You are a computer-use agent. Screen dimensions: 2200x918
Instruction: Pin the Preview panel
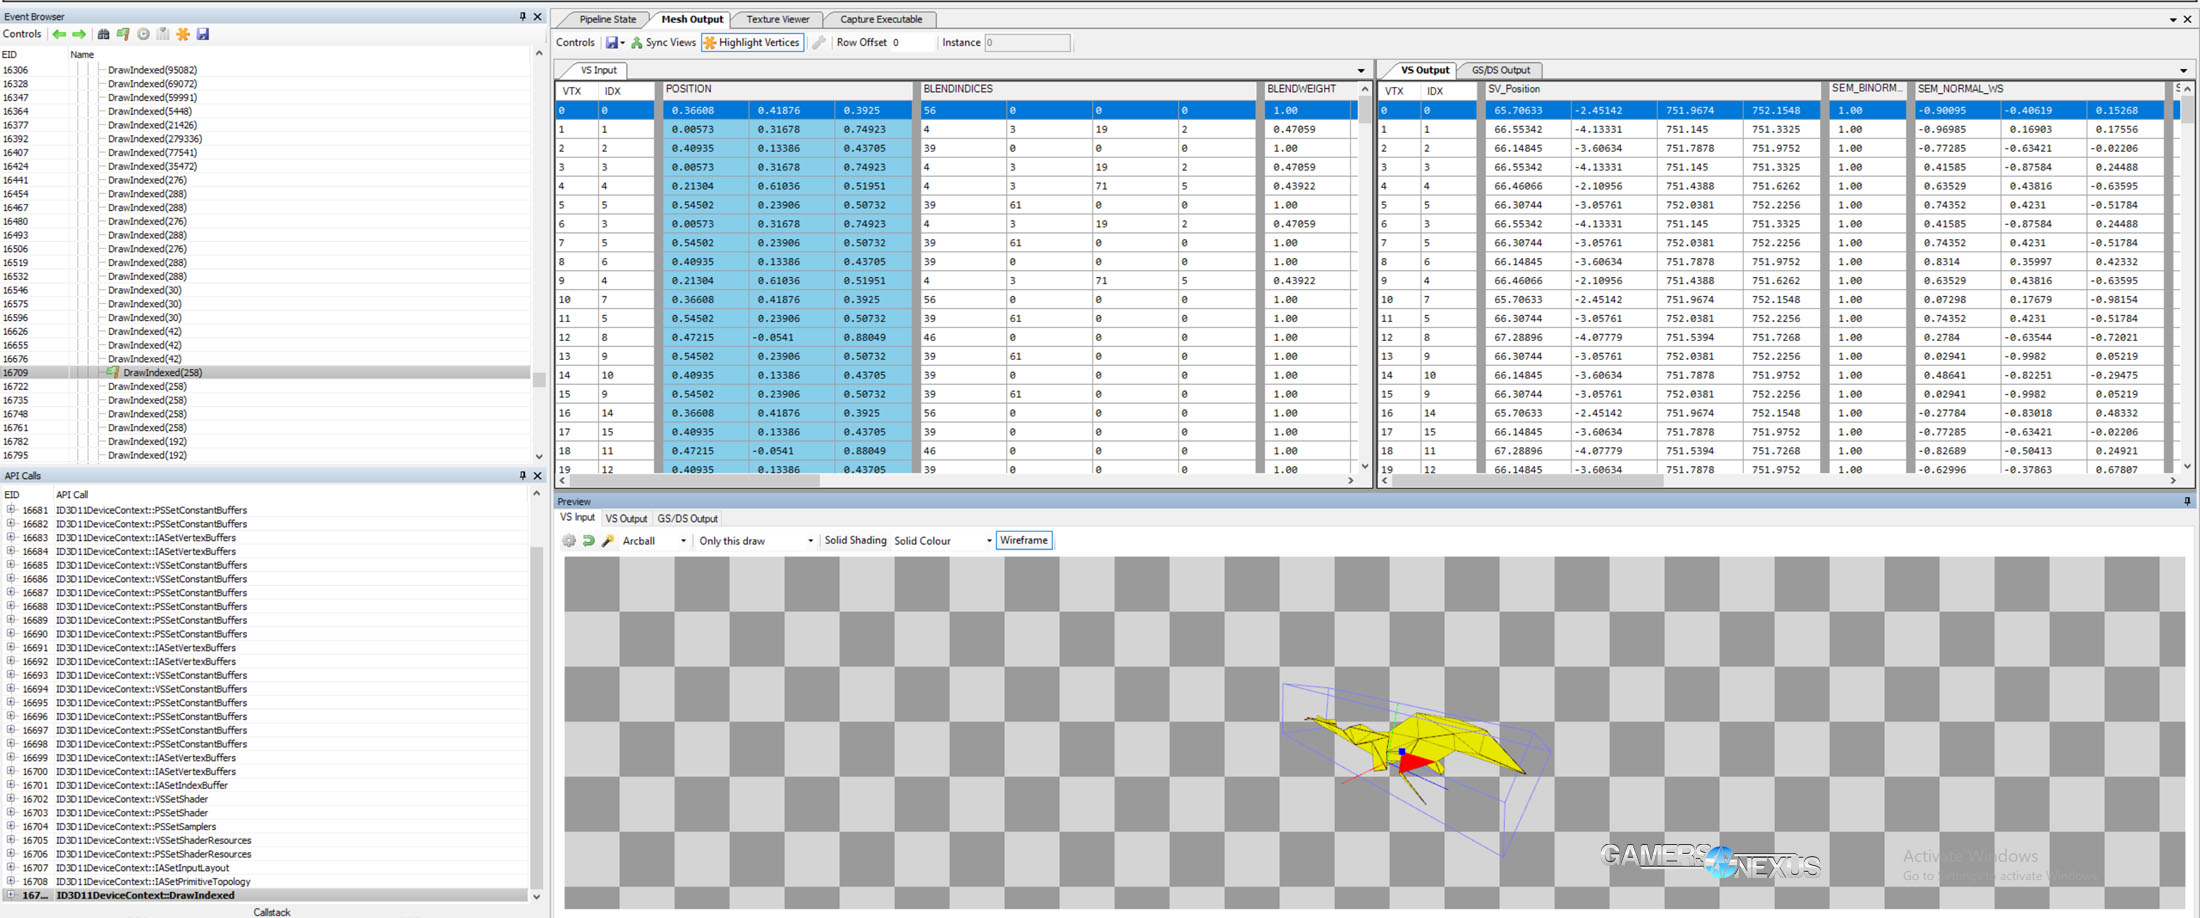click(x=2187, y=501)
